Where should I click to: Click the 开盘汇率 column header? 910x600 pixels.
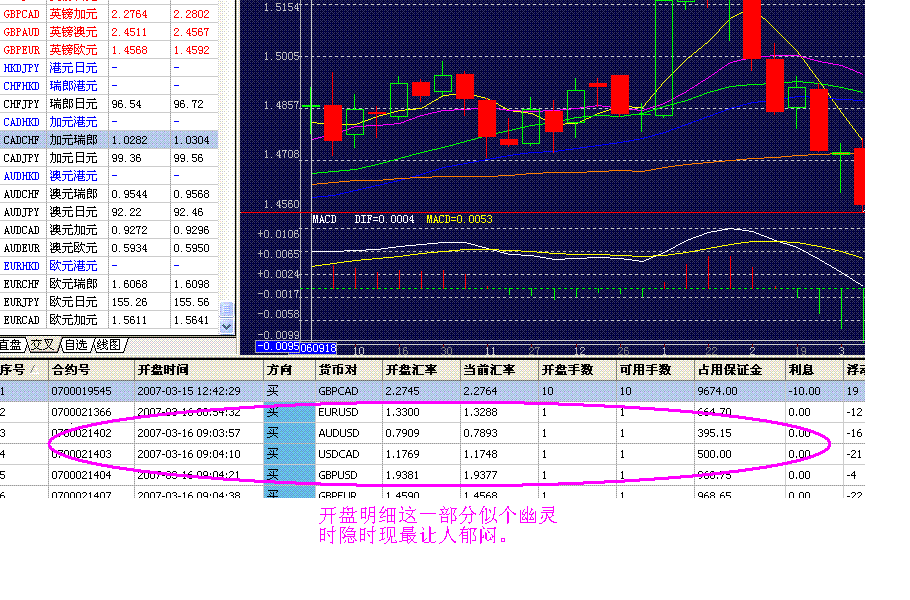pyautogui.click(x=421, y=370)
